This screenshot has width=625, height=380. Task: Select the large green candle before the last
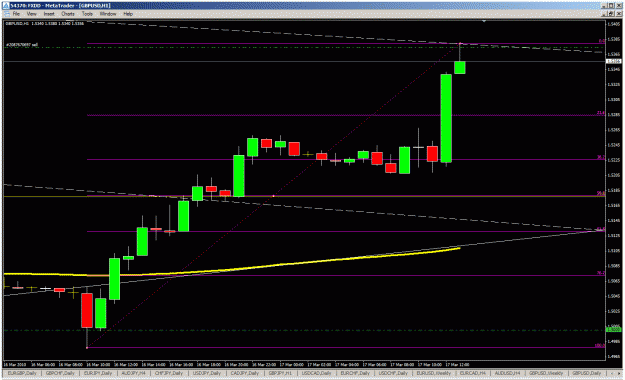point(446,118)
